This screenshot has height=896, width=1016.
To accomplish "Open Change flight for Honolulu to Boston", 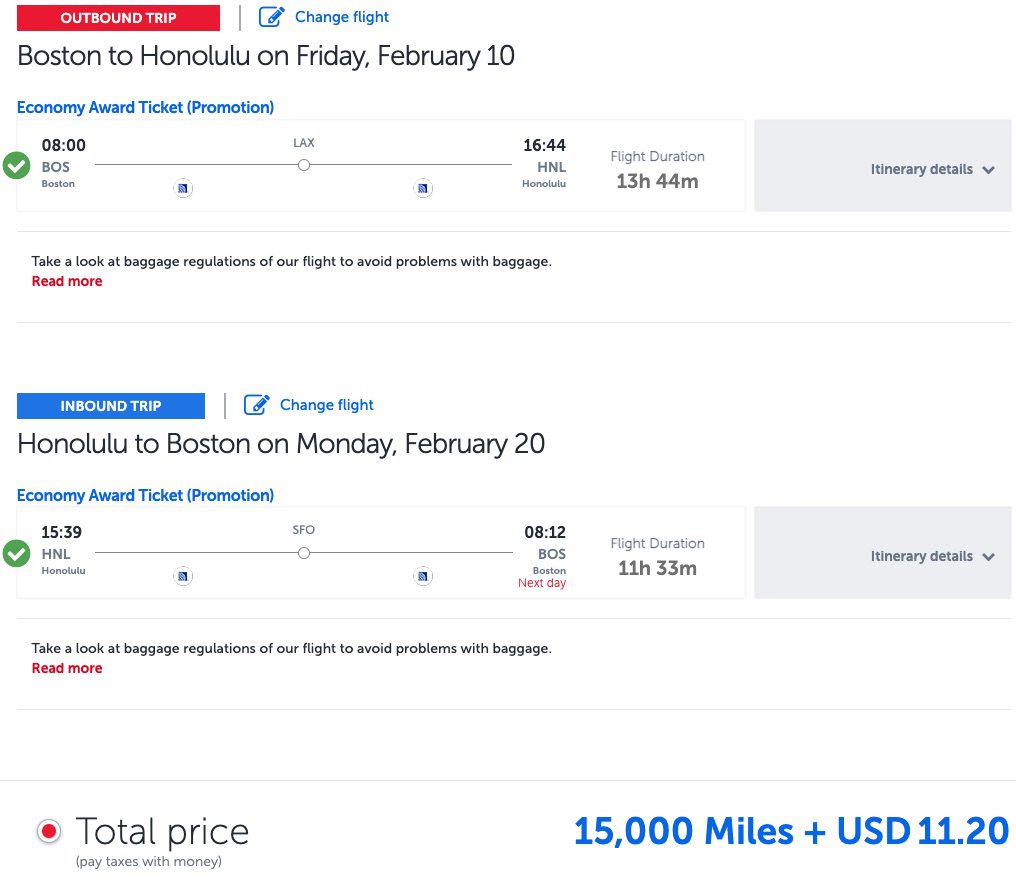I will tap(326, 404).
